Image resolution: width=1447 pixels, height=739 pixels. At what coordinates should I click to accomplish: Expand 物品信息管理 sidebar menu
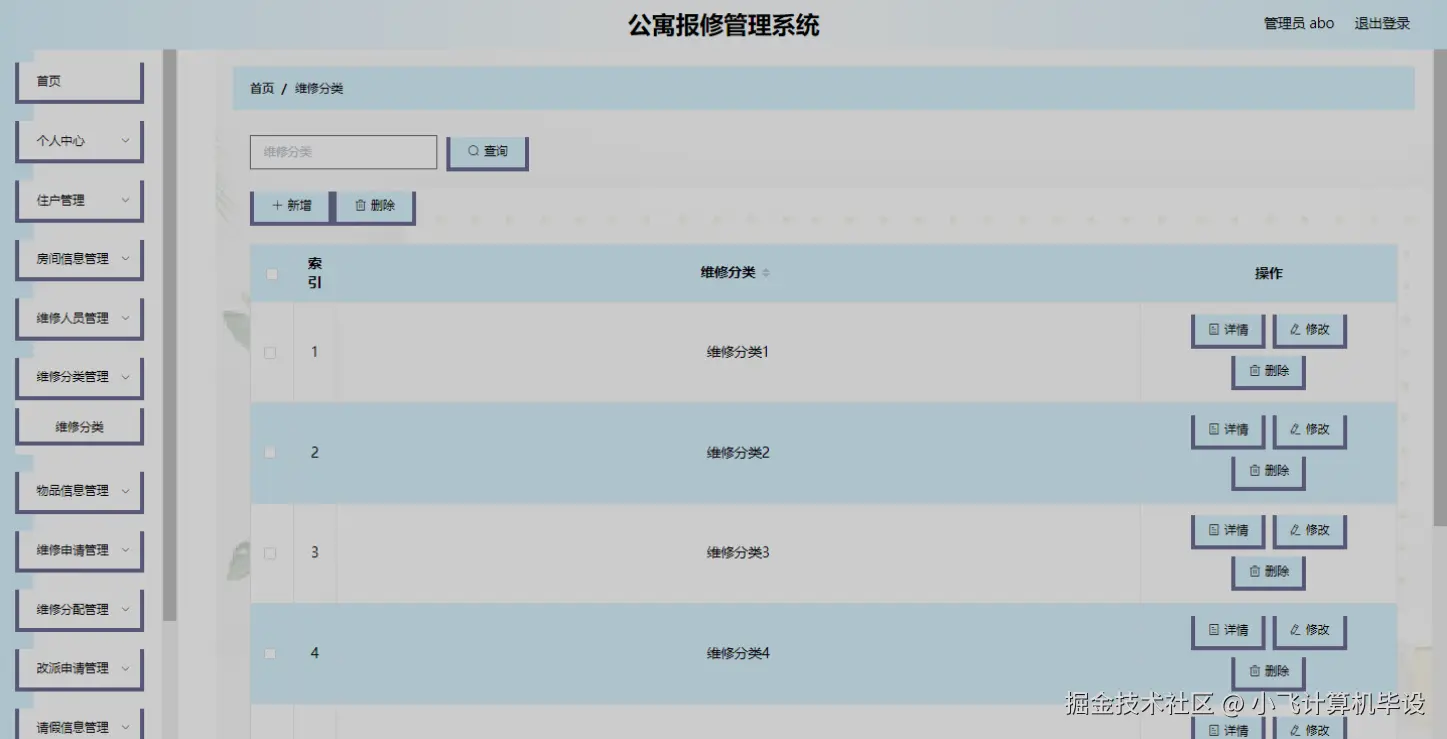[x=79, y=491]
